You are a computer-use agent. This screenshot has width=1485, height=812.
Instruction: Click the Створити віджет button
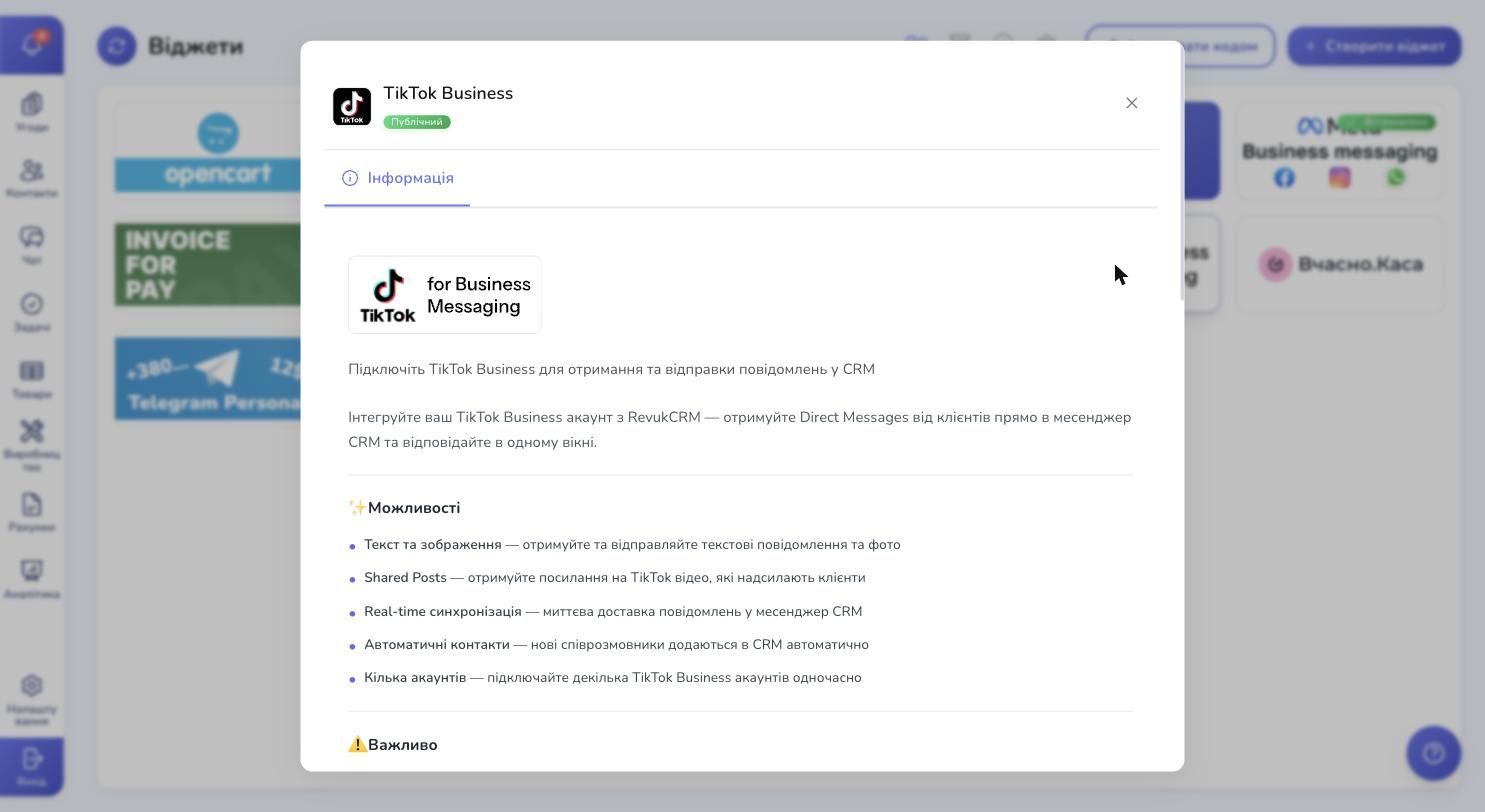(1374, 46)
